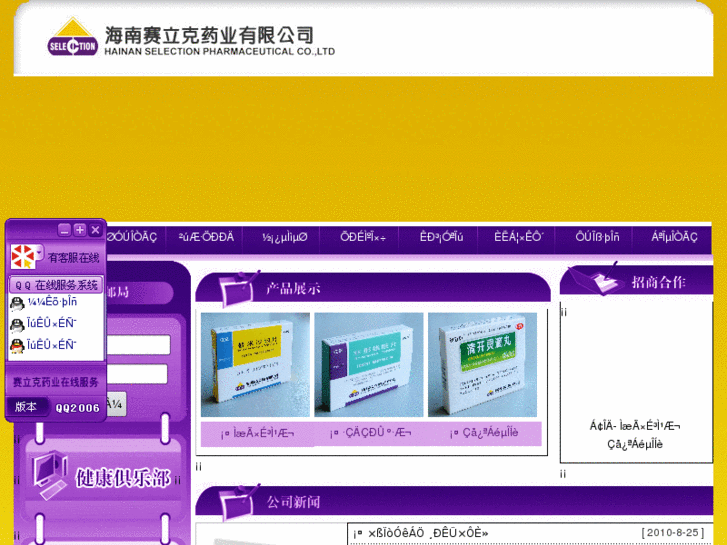Image resolution: width=727 pixels, height=545 pixels.
Task: Open the yellow-label medicine box thumbnail
Action: pos(255,365)
